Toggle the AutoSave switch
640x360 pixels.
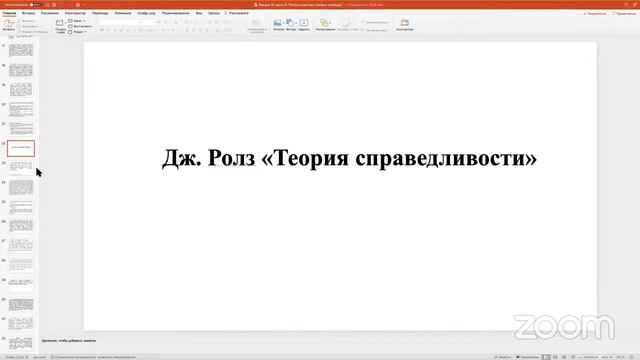(36, 5)
